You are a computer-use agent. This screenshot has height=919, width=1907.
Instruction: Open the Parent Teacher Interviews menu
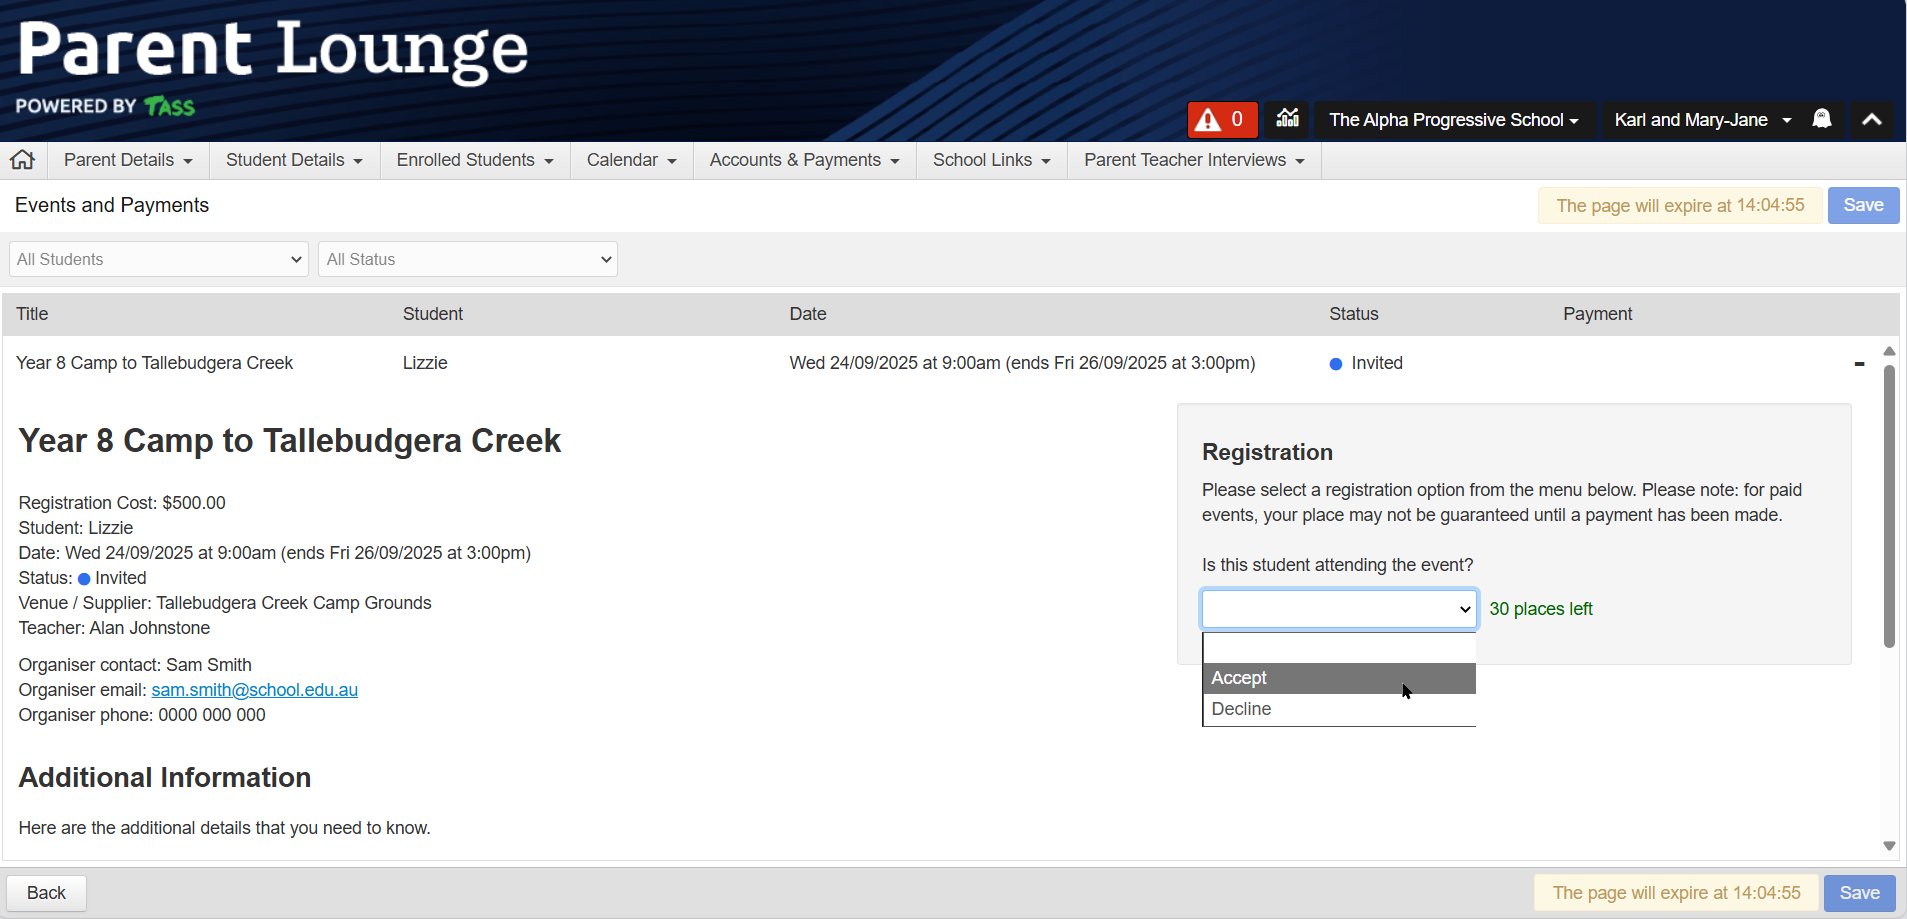[1194, 160]
